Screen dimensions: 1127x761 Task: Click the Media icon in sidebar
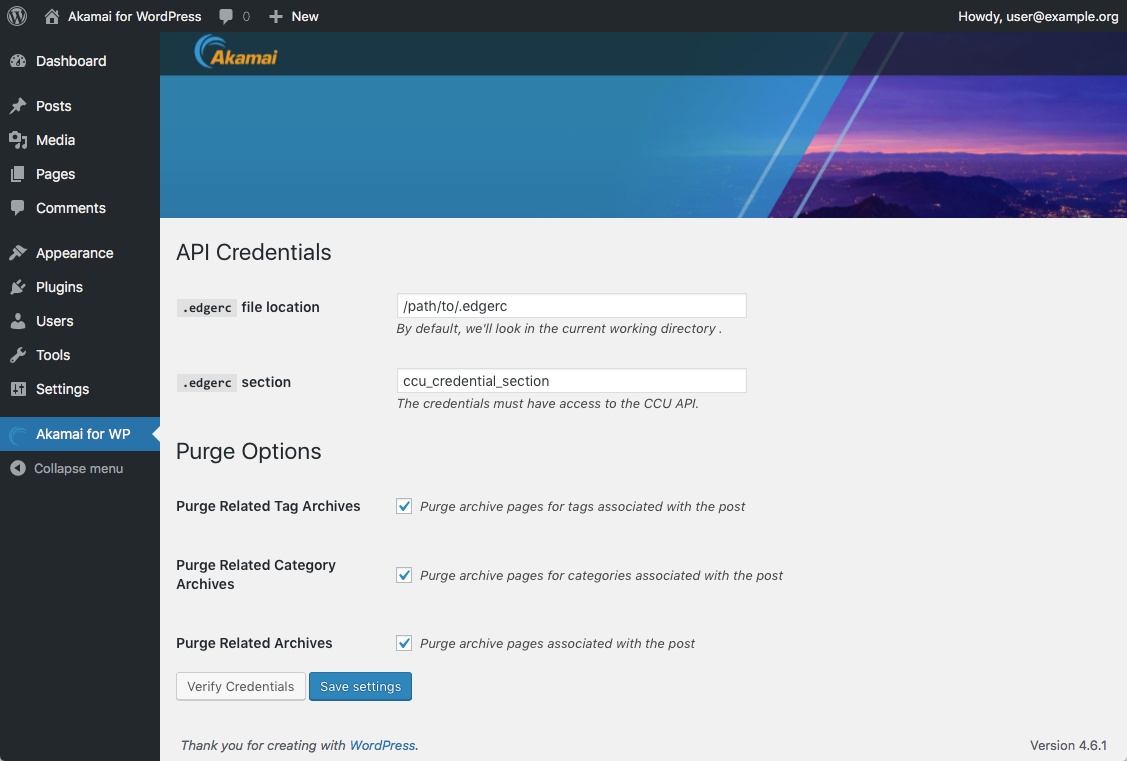coord(18,140)
